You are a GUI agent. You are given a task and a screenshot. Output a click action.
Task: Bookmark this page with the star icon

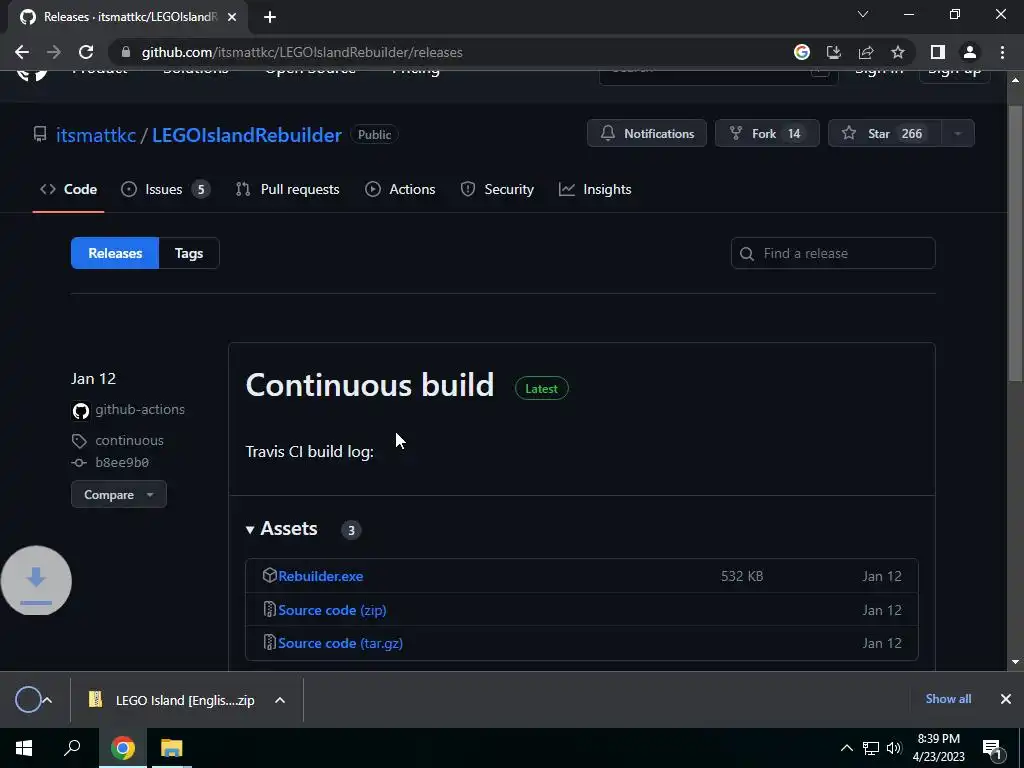[898, 52]
